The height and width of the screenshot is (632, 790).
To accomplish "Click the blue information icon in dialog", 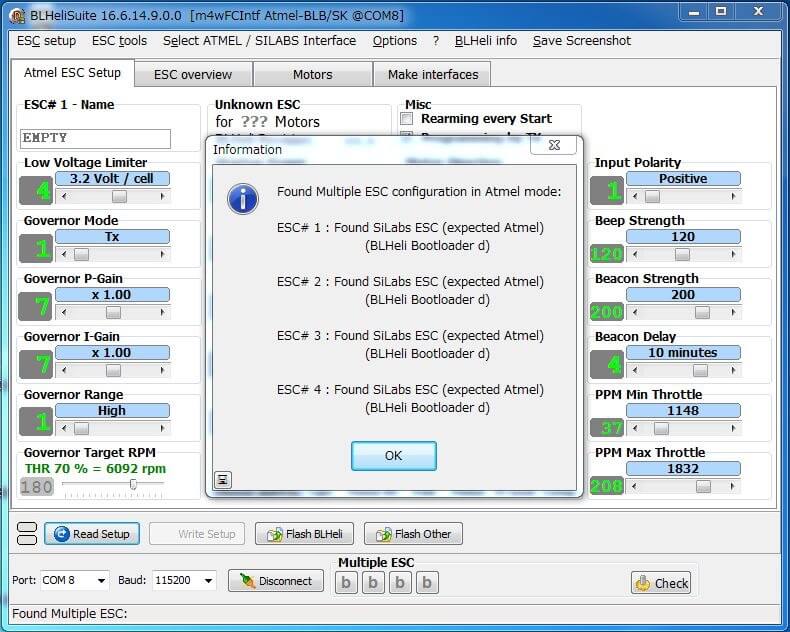I will [x=243, y=199].
